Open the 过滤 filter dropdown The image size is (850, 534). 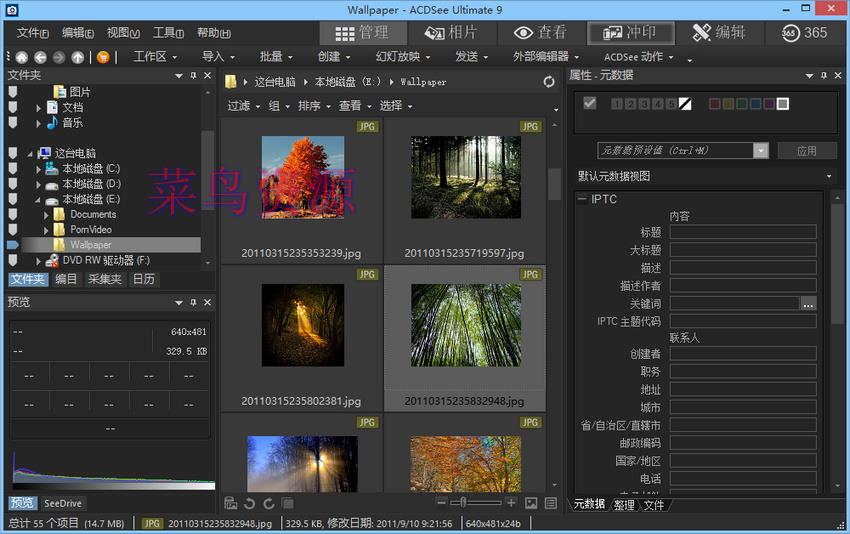point(243,106)
